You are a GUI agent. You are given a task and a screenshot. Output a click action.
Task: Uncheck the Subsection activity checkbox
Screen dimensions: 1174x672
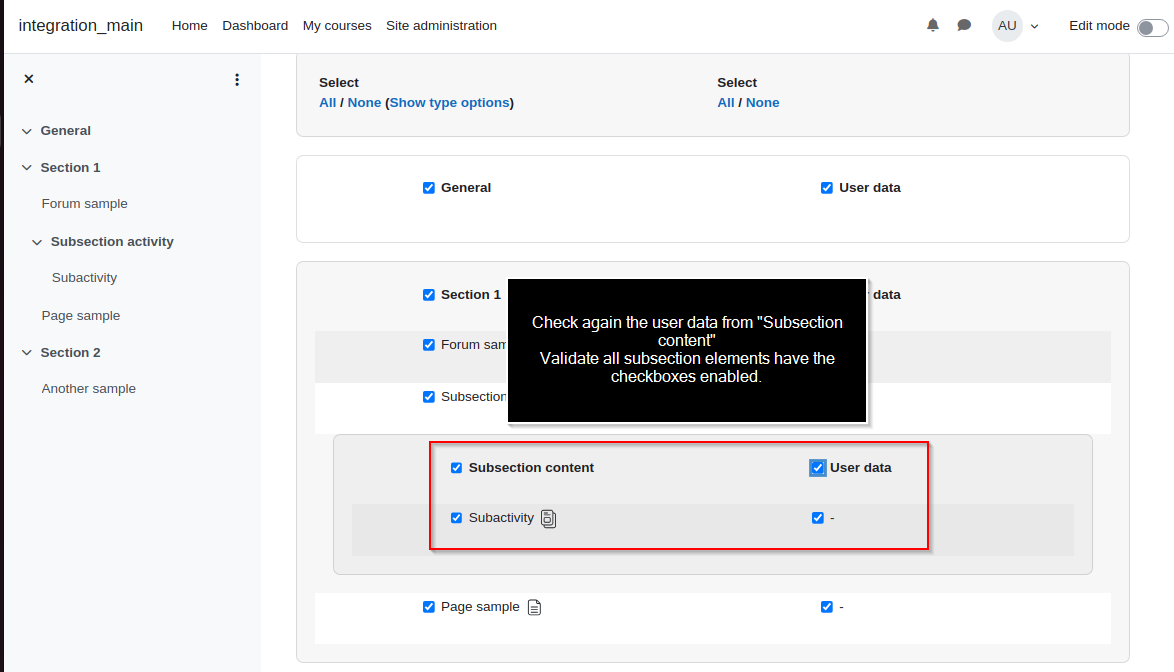tap(428, 397)
